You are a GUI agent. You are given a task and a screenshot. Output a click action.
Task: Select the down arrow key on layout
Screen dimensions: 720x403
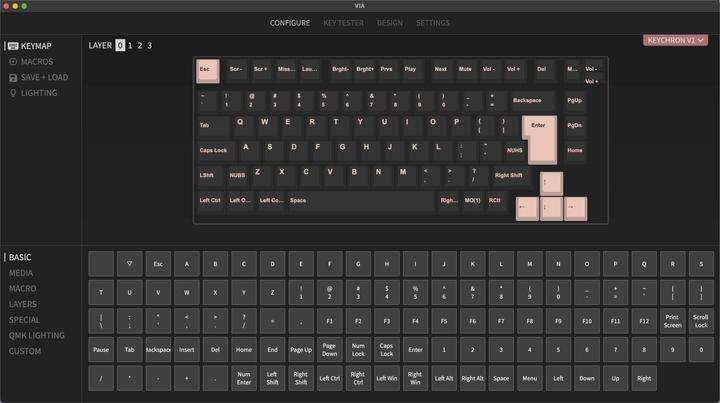pyautogui.click(x=551, y=209)
